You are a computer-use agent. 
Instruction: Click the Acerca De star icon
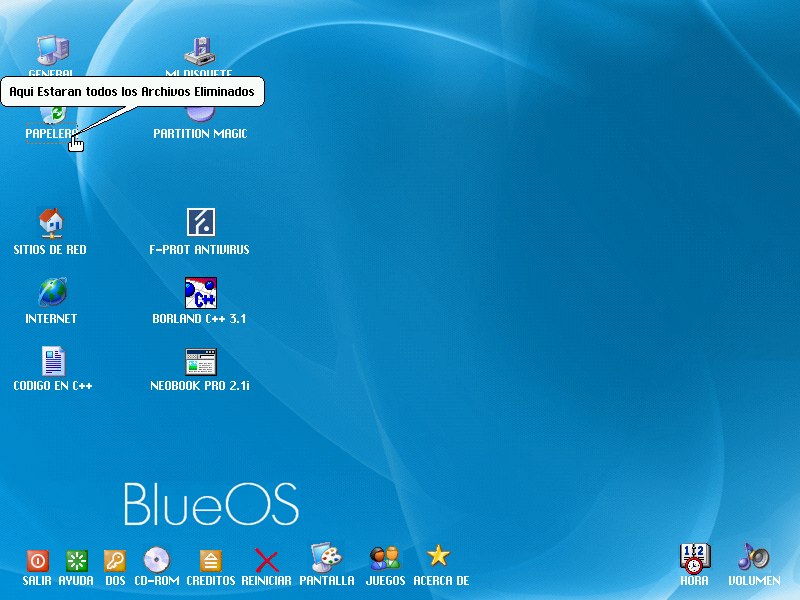438,556
